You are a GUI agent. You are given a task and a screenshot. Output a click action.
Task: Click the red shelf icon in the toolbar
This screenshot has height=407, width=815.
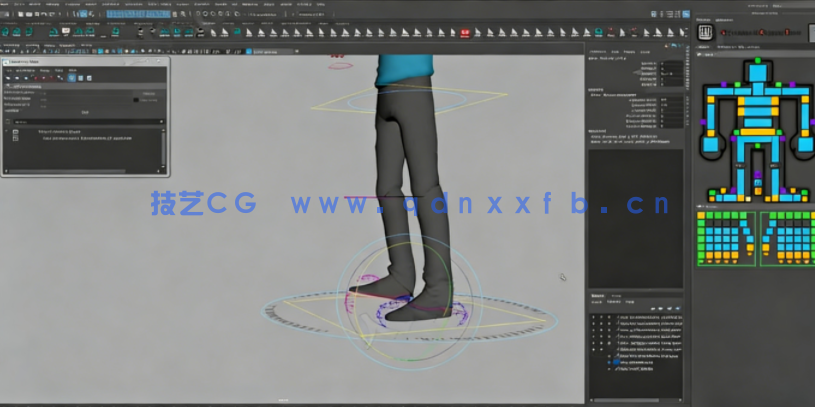[x=465, y=31]
